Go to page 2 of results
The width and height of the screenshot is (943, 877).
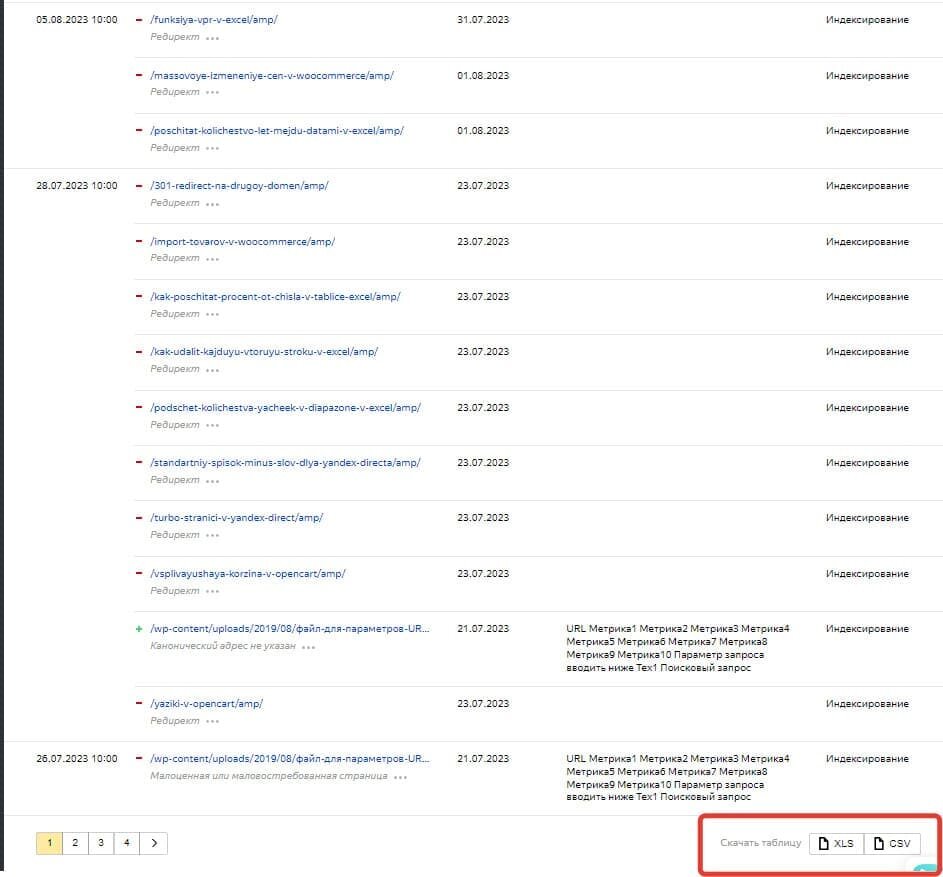tap(75, 843)
